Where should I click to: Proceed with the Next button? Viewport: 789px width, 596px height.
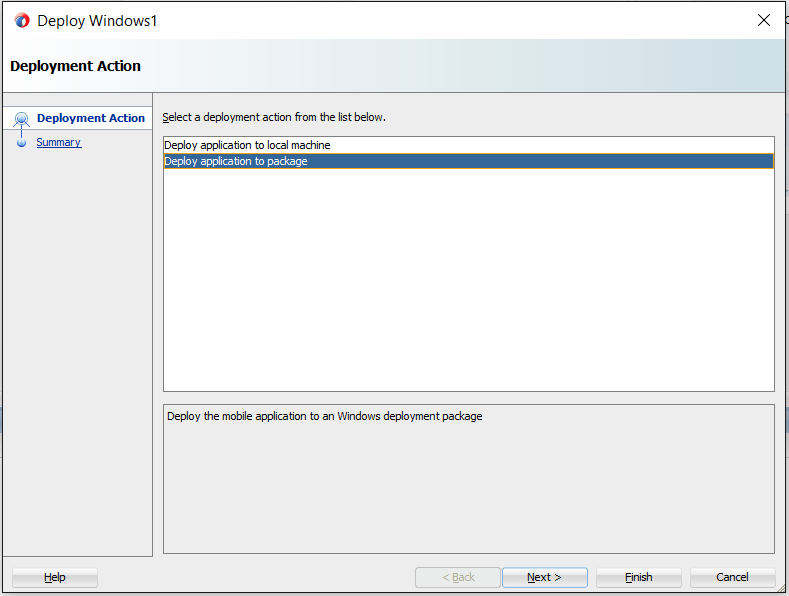point(544,577)
